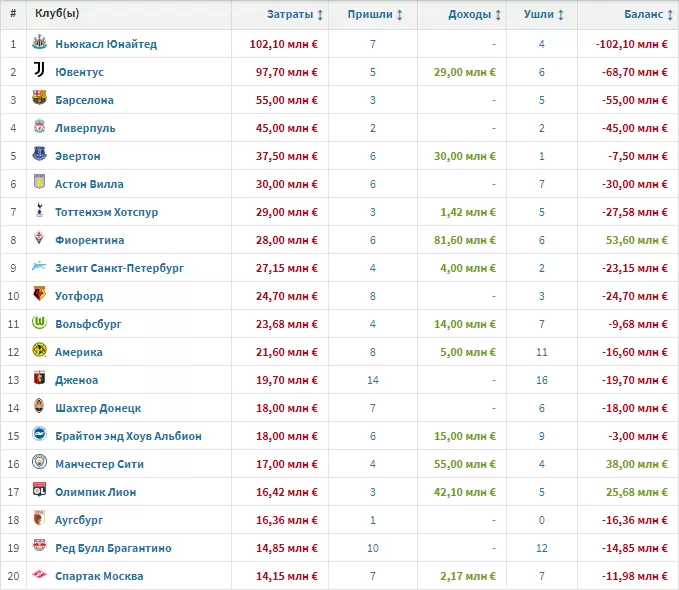Click the Клуб(ы) column header
679x590 pixels.
pos(57,13)
